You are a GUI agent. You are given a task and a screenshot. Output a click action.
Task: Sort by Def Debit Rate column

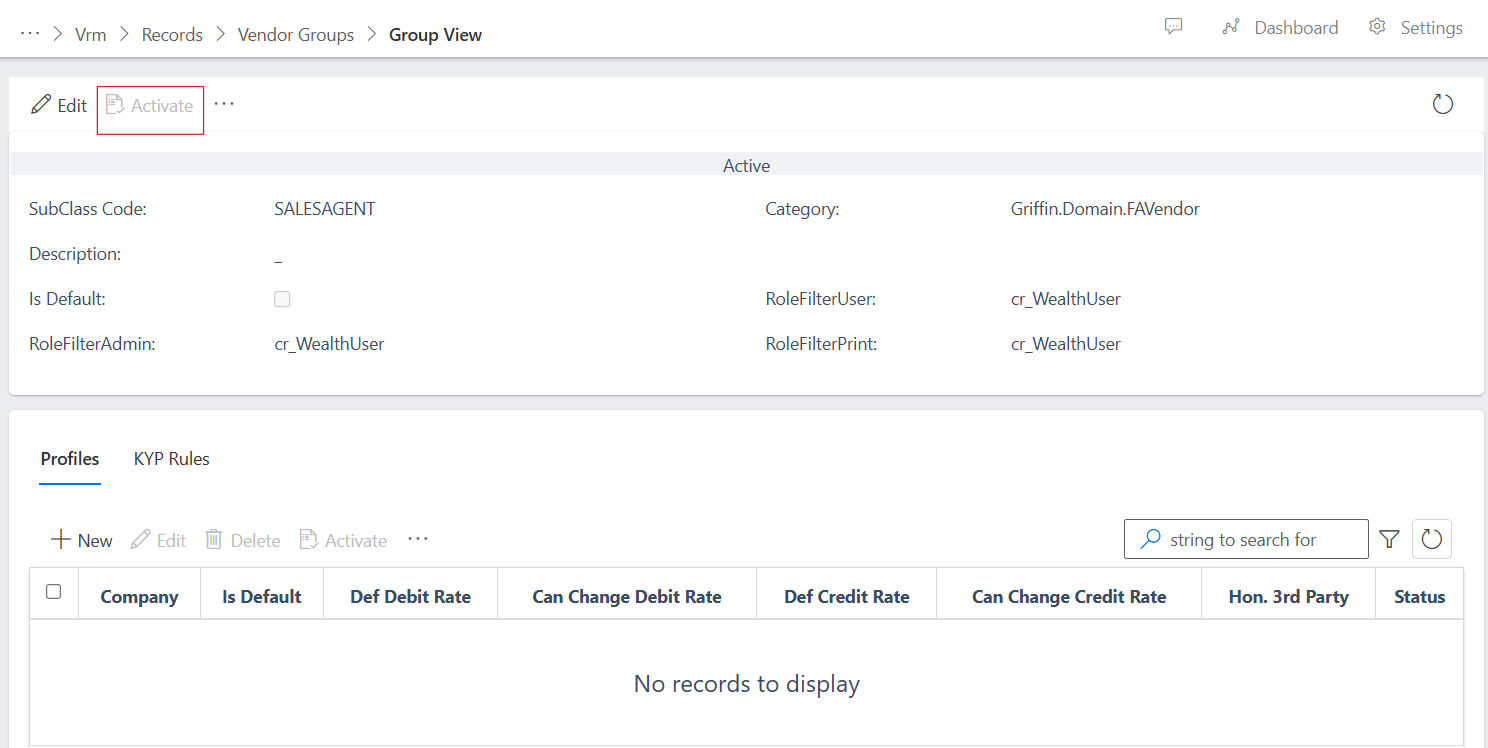point(410,597)
